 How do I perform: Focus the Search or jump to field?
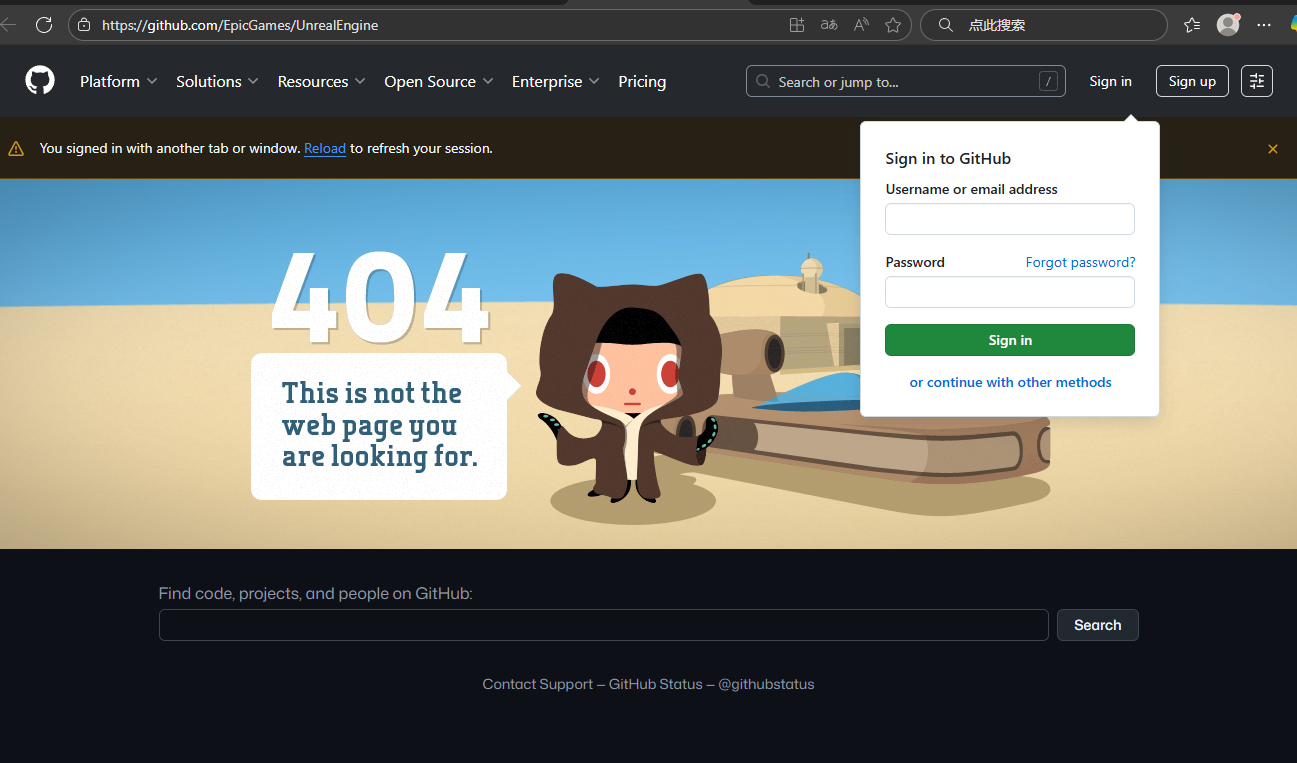coord(906,81)
